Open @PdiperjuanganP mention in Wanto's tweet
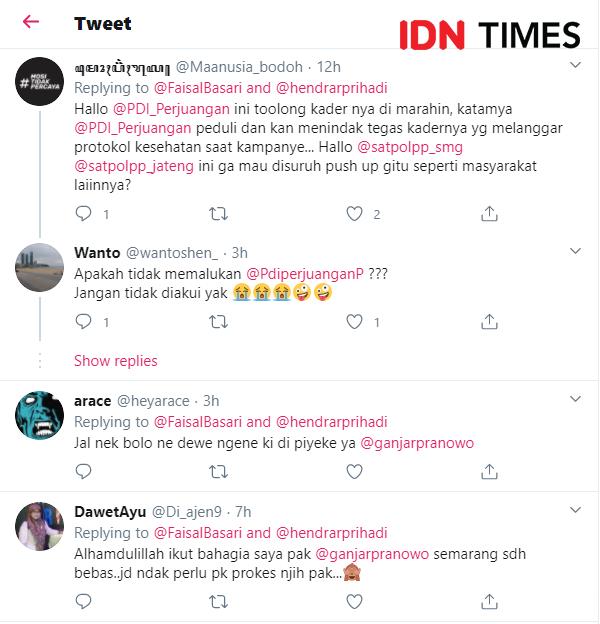Viewport: 600px width, 624px height. click(305, 274)
